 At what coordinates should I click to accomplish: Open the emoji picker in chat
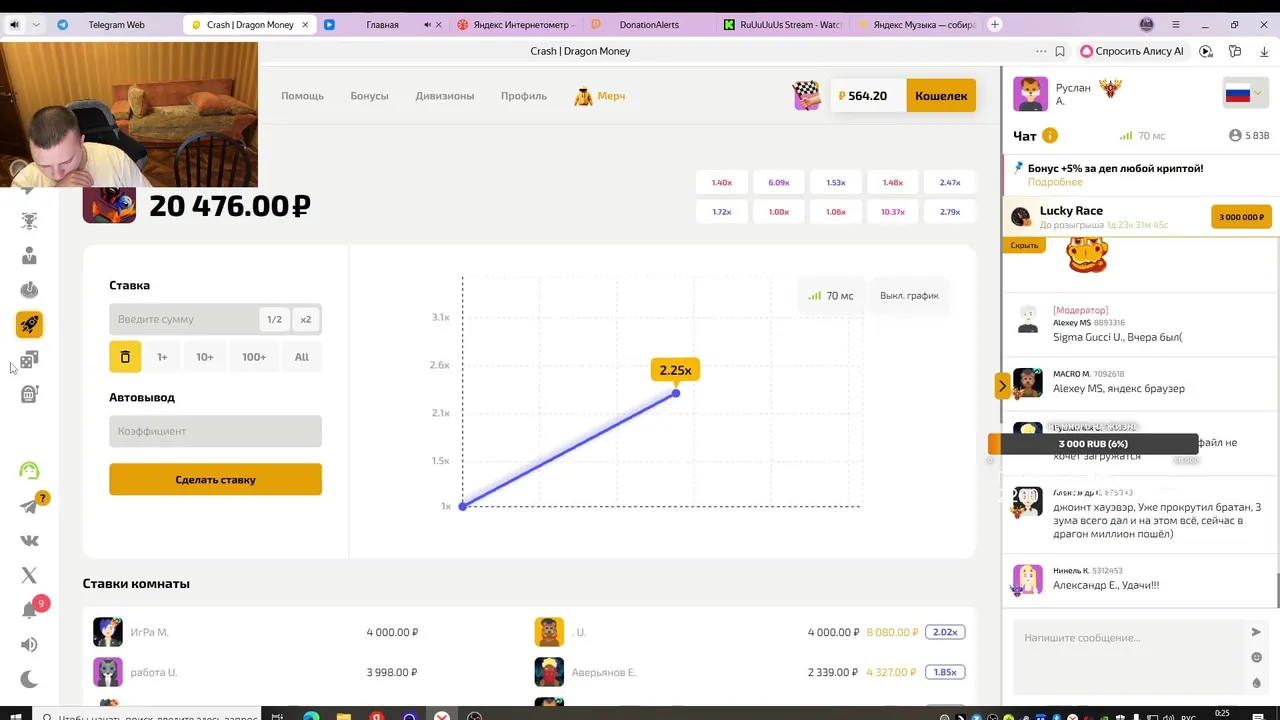[1256, 657]
